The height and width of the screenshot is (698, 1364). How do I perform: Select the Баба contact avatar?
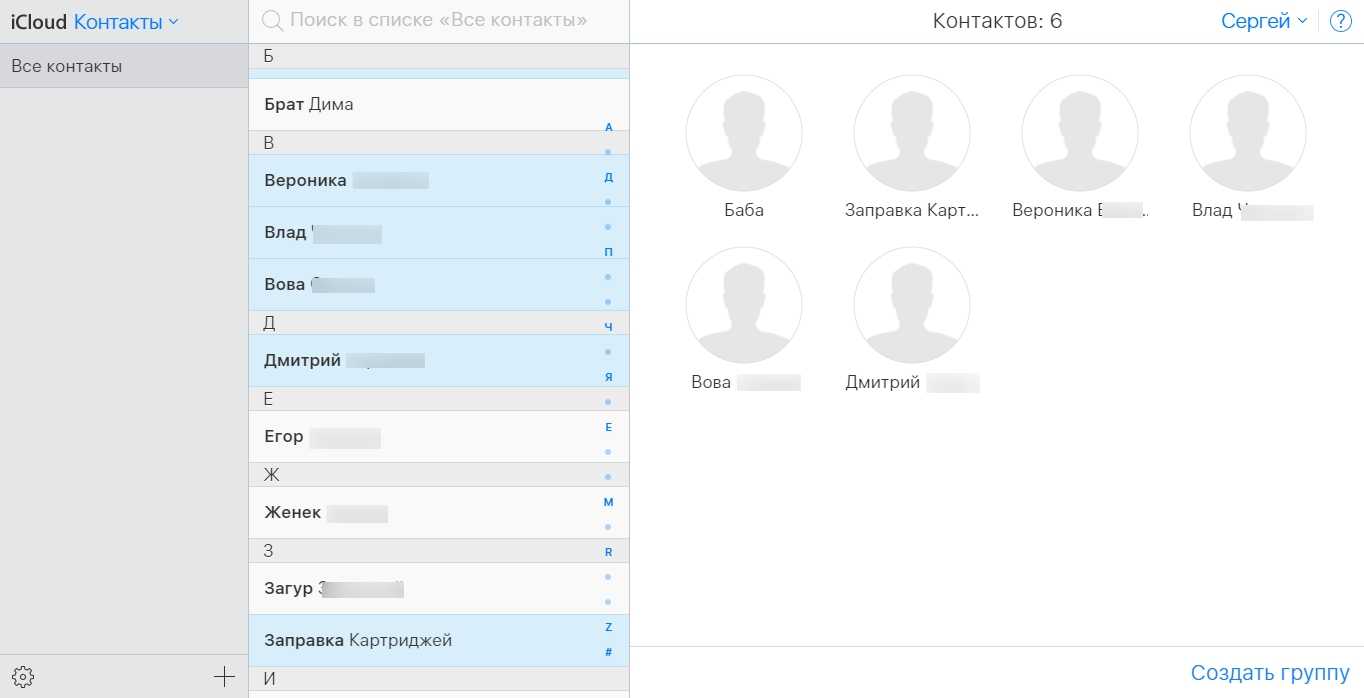click(x=743, y=133)
